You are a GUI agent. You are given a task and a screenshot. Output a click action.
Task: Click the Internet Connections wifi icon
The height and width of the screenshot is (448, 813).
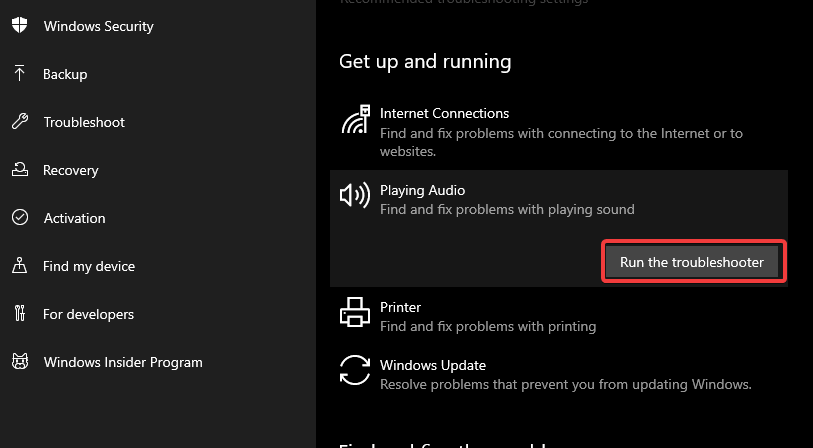coord(355,119)
